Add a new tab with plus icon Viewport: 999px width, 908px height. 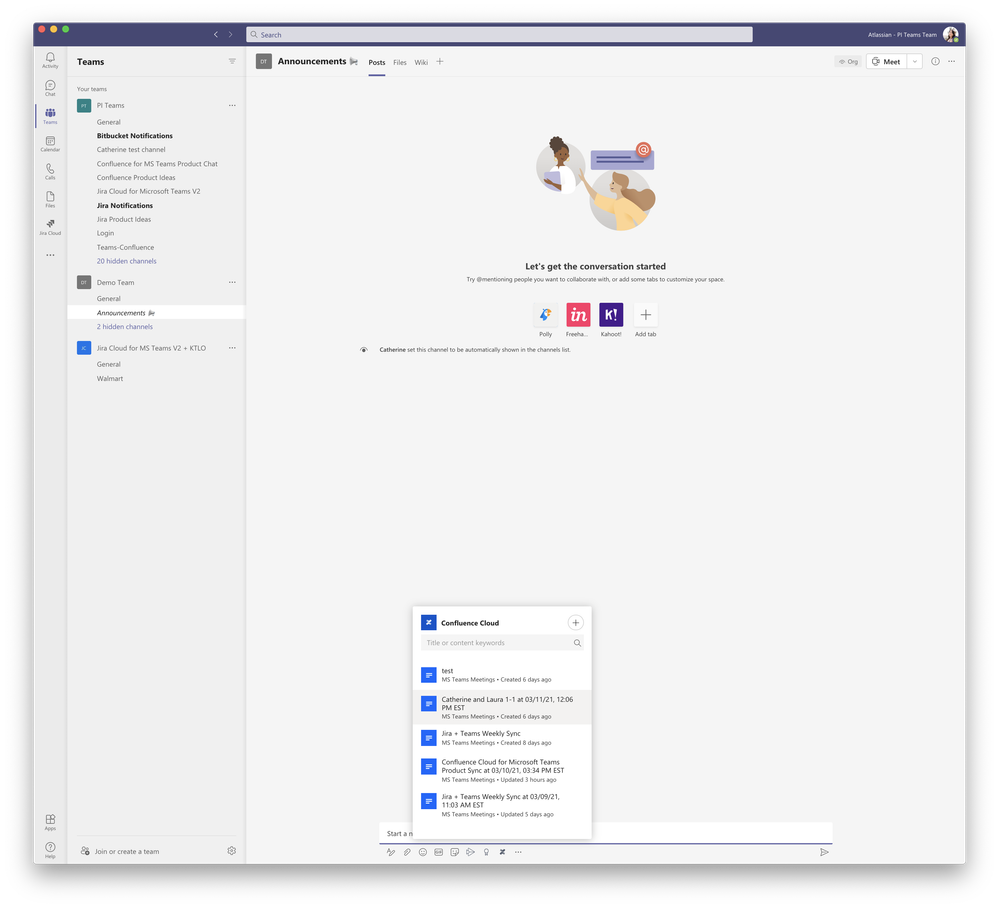pos(440,62)
